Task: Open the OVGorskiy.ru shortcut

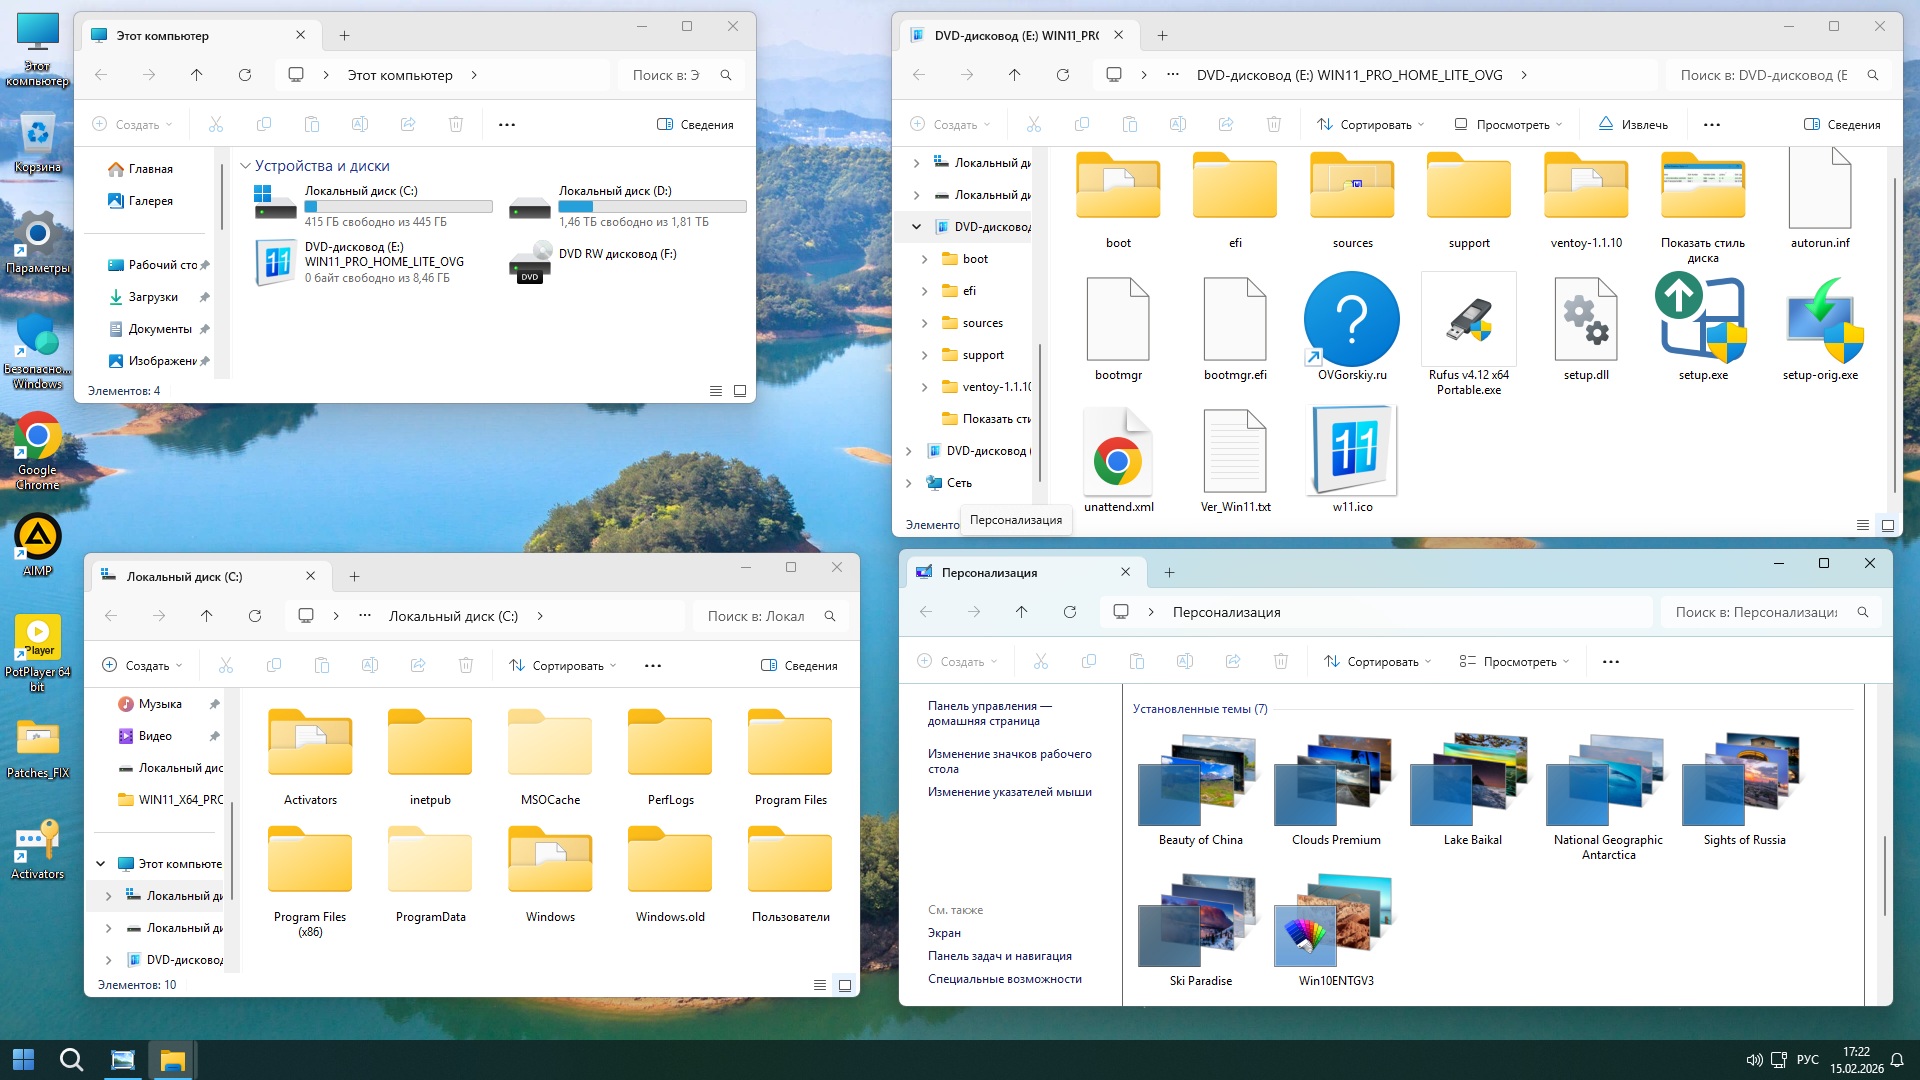Action: pyautogui.click(x=1351, y=322)
